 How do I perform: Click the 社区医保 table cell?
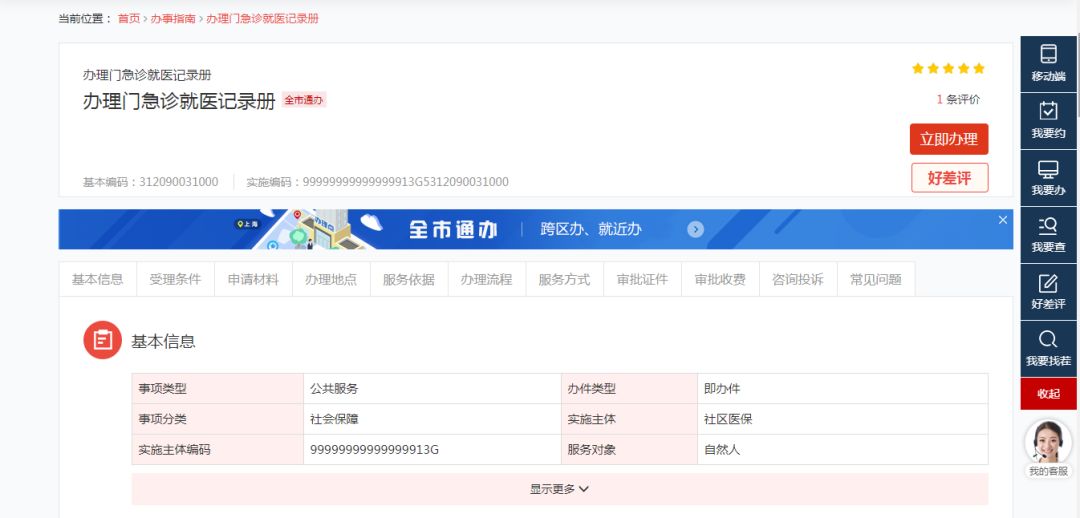(843, 419)
